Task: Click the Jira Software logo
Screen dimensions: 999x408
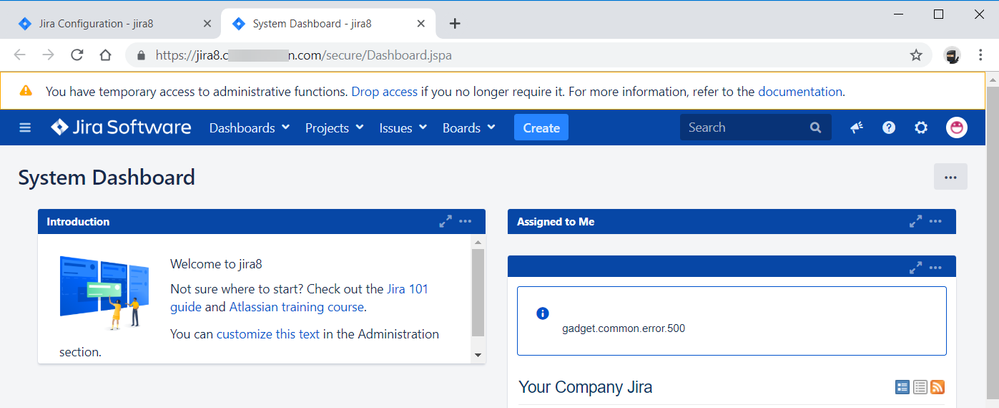Action: (x=121, y=127)
